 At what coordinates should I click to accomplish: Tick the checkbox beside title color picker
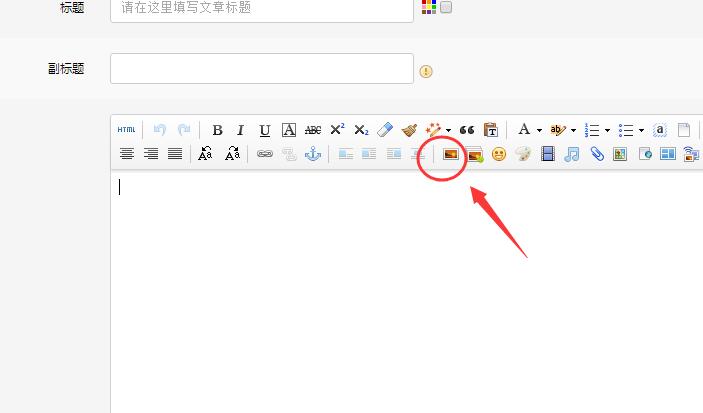tap(446, 7)
